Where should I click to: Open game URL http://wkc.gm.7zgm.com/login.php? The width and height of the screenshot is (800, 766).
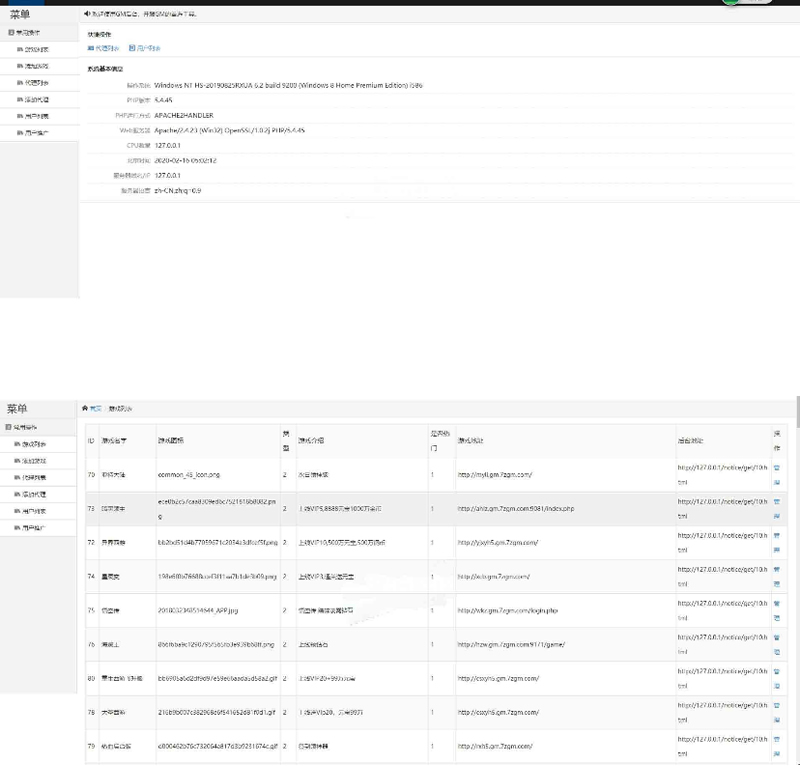507,610
